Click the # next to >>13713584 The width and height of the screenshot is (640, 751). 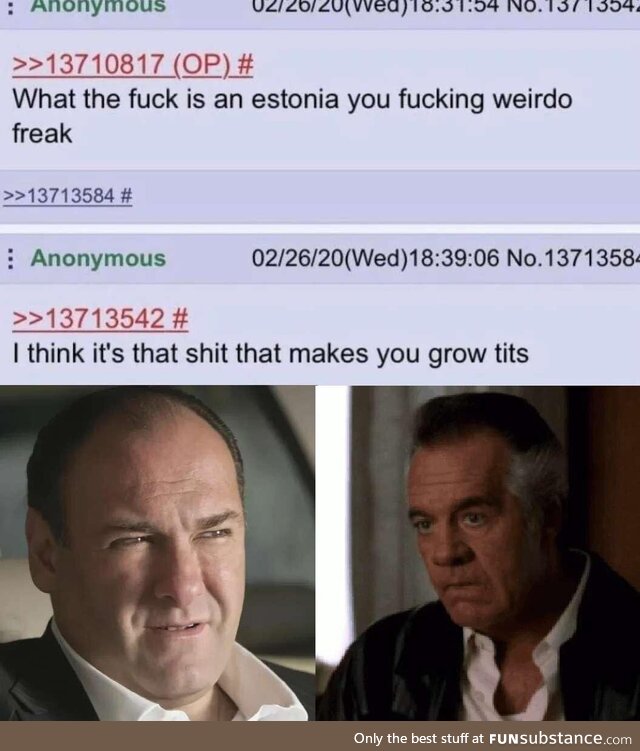click(x=126, y=195)
